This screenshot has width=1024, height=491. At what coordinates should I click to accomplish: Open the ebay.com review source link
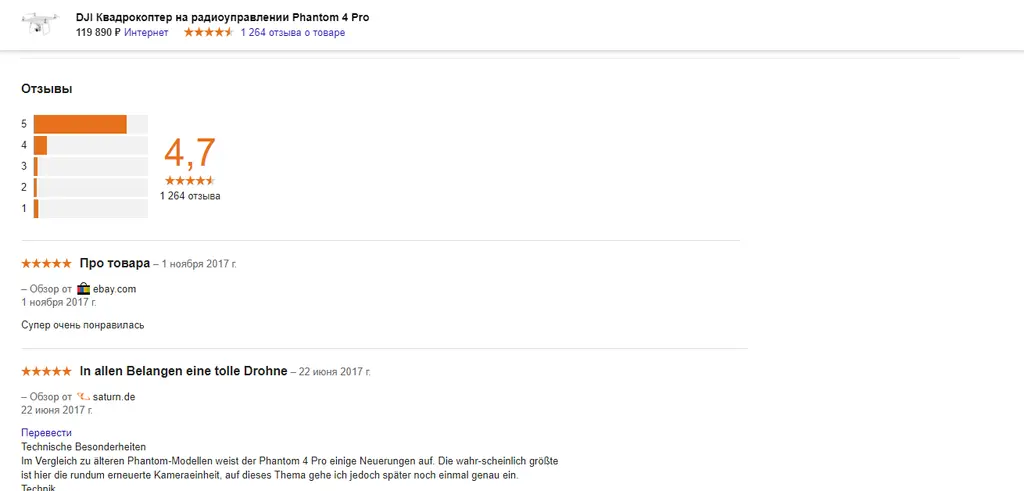click(115, 289)
